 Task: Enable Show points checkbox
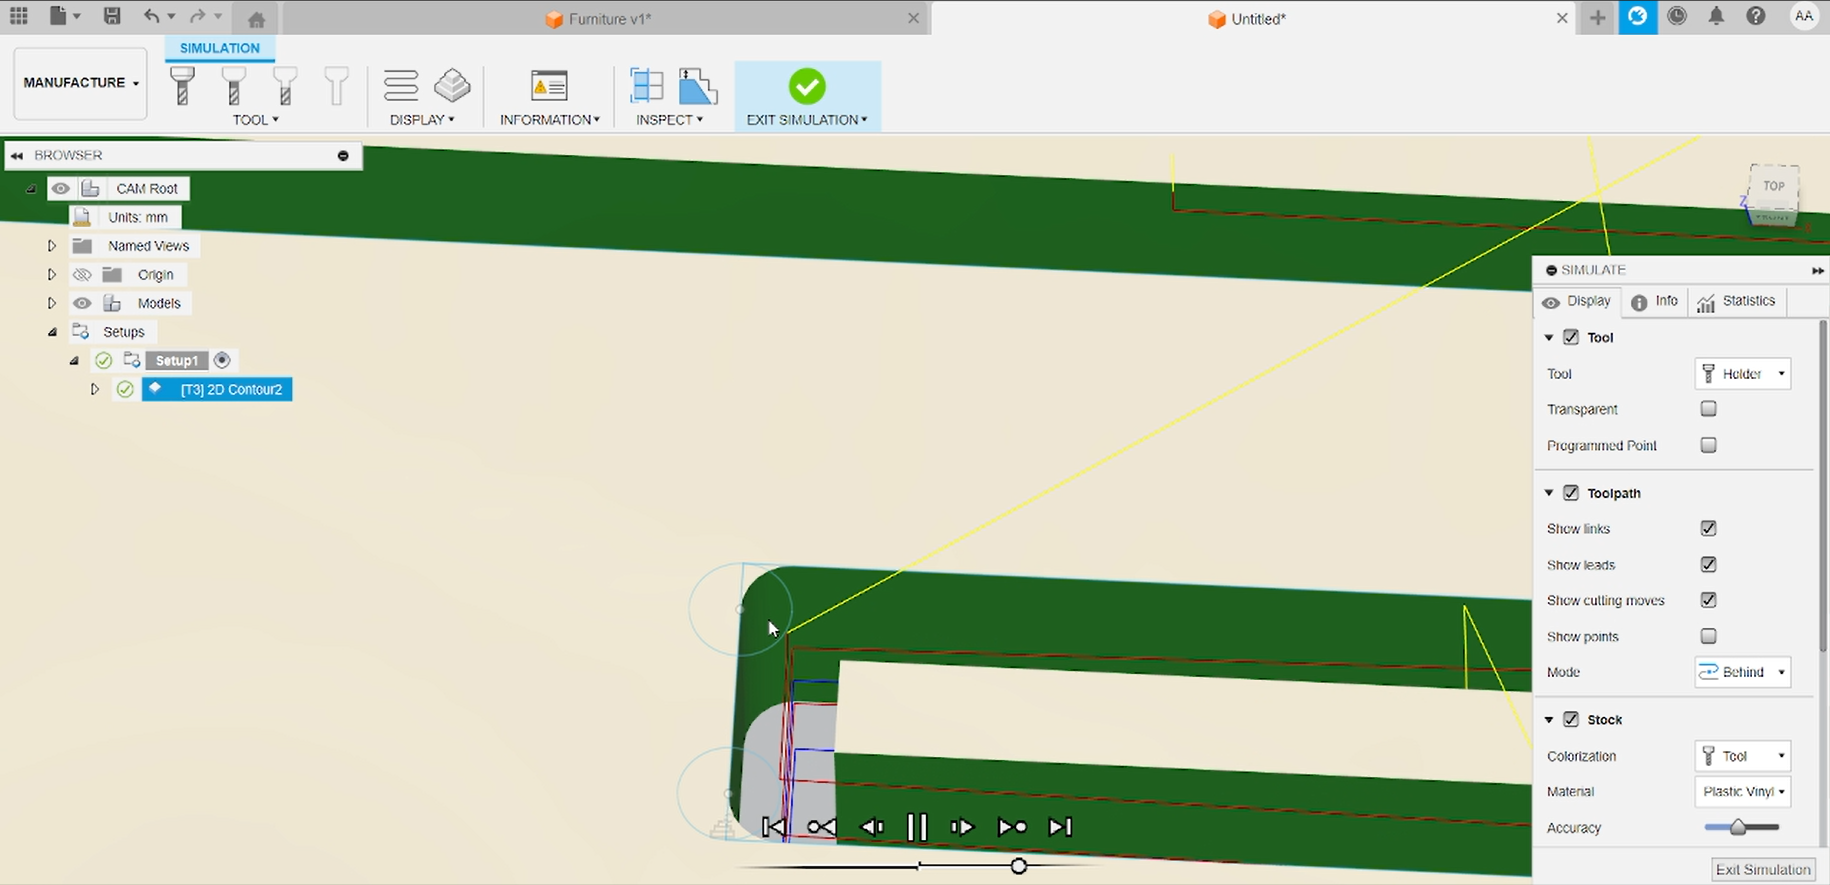[x=1708, y=636]
